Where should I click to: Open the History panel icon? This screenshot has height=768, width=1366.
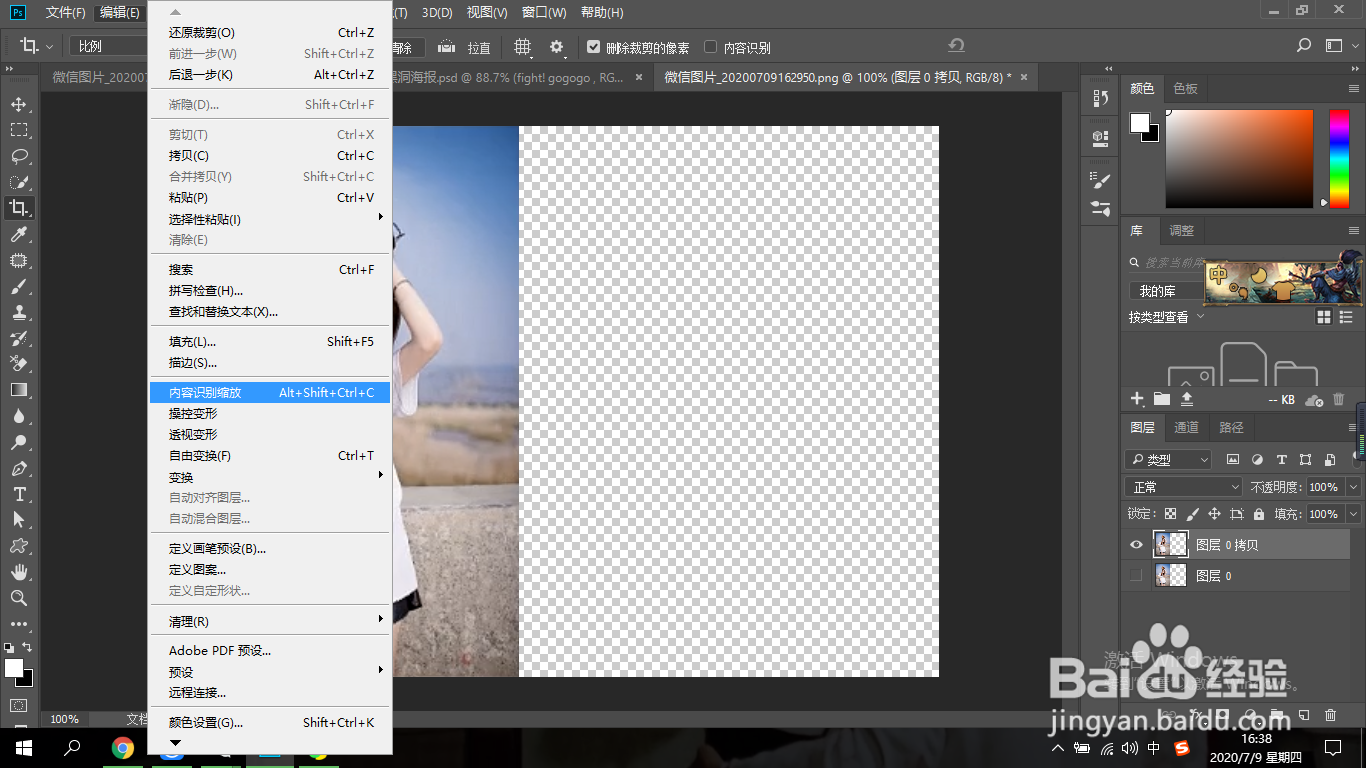pos(1100,98)
